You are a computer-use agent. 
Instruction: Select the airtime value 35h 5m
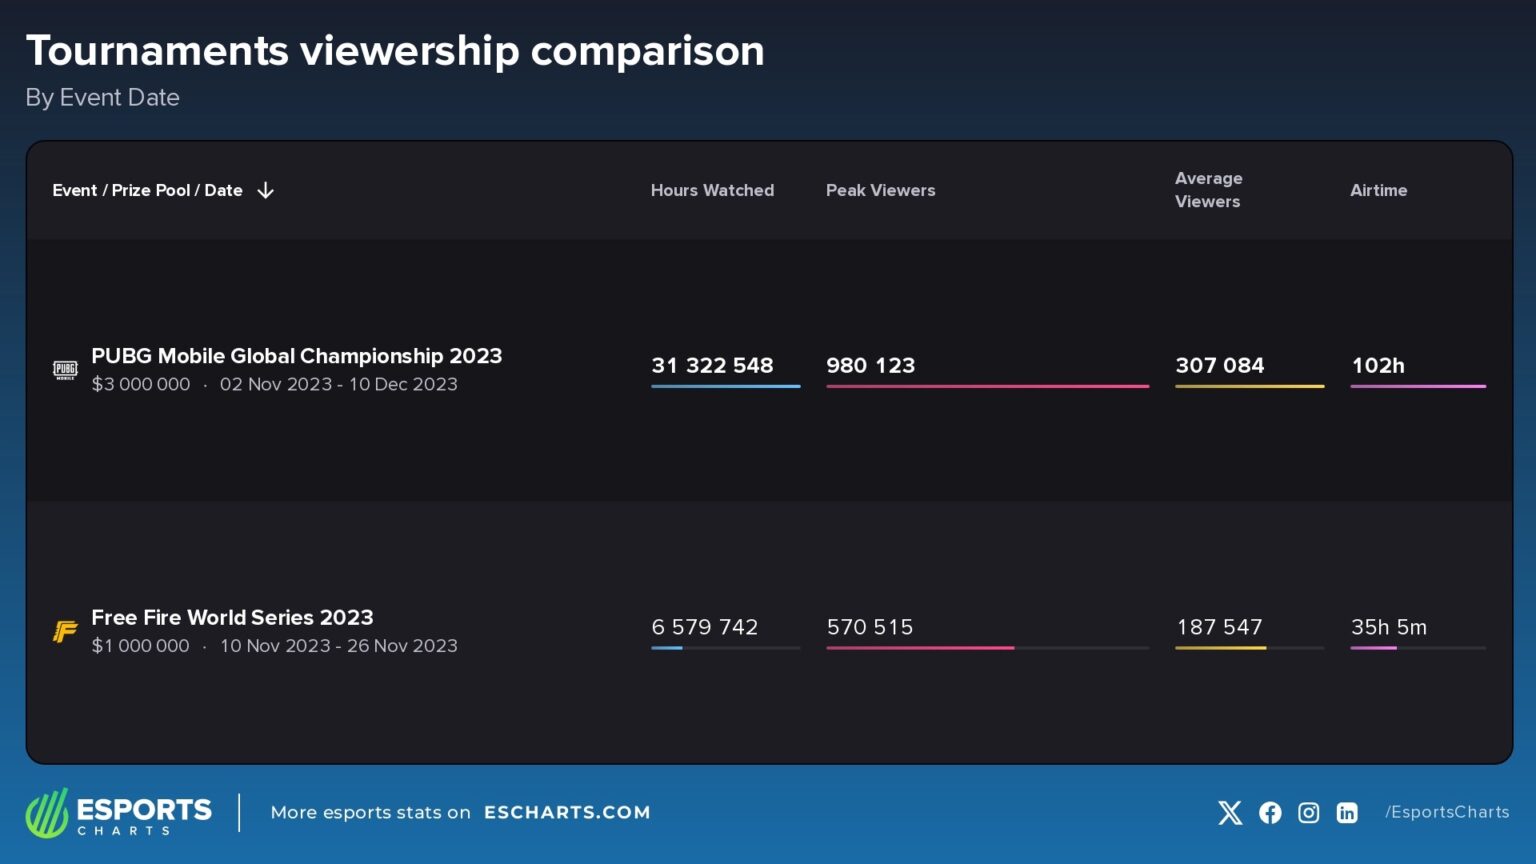tap(1389, 627)
